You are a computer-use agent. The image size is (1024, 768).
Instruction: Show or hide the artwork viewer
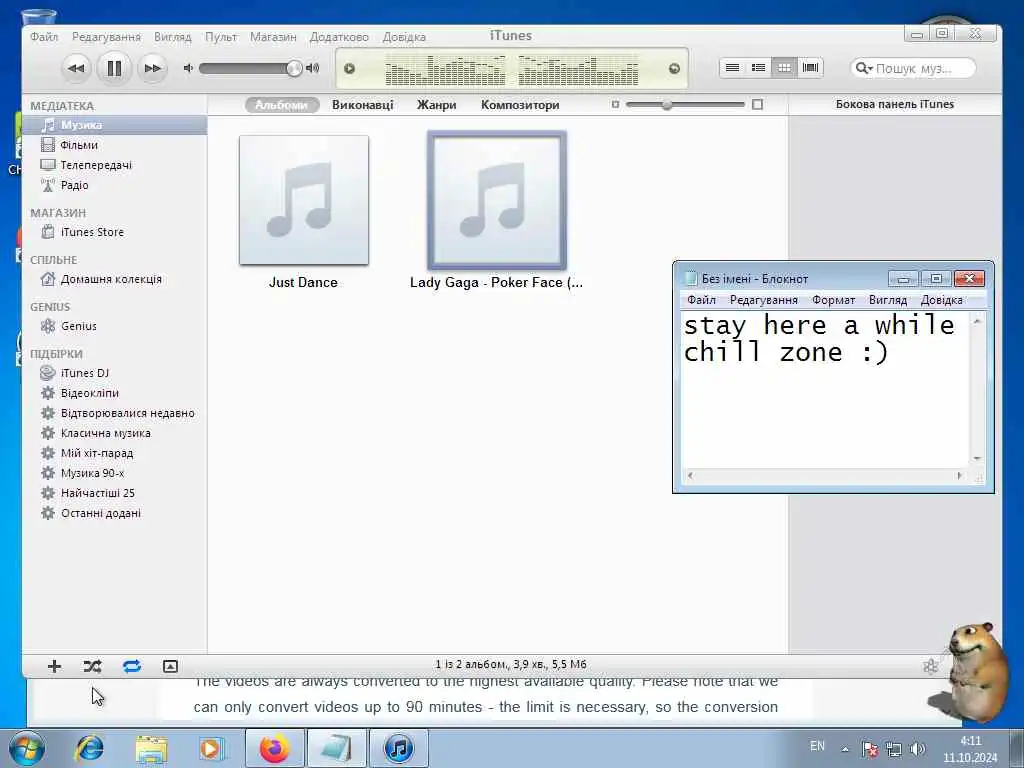[x=170, y=666]
